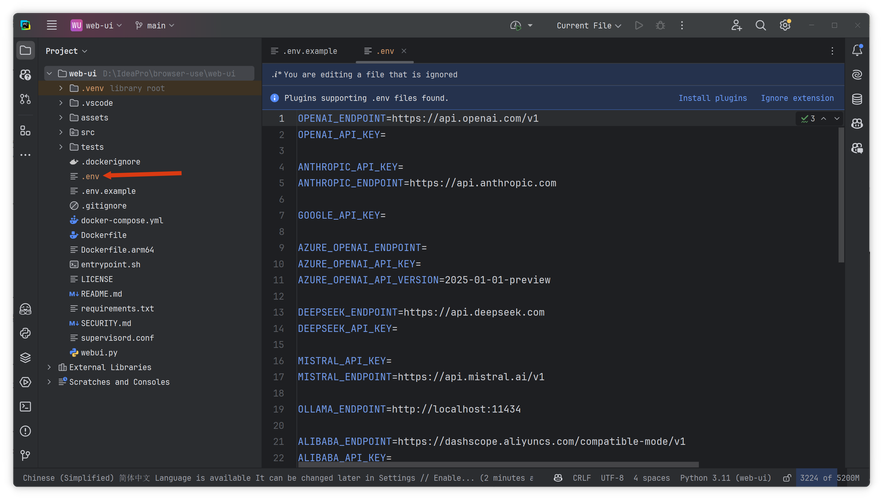This screenshot has height=500, width=883.
Task: Open the Pull Requests tool window icon
Action: point(25,99)
